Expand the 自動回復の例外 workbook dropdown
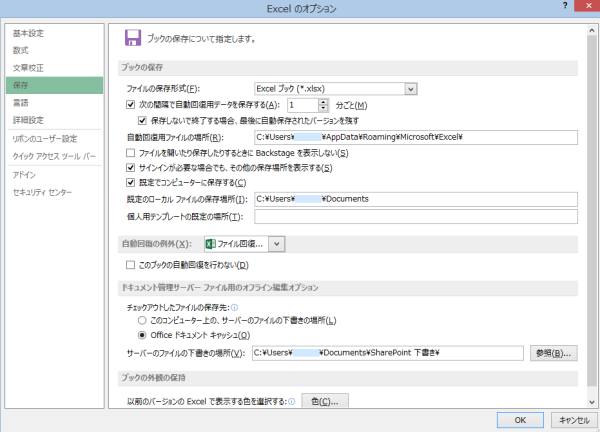Image resolution: width=600 pixels, height=432 pixels. 276,243
